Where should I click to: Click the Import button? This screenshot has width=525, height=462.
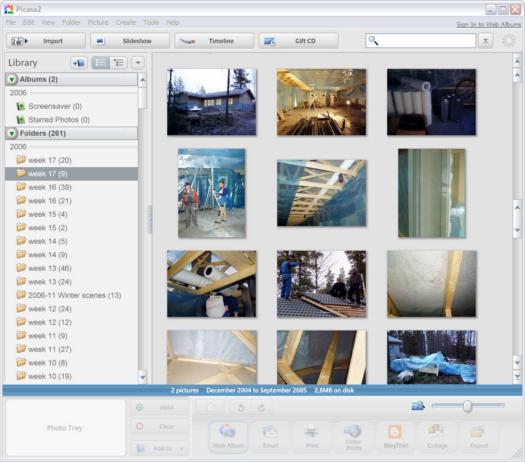click(46, 41)
